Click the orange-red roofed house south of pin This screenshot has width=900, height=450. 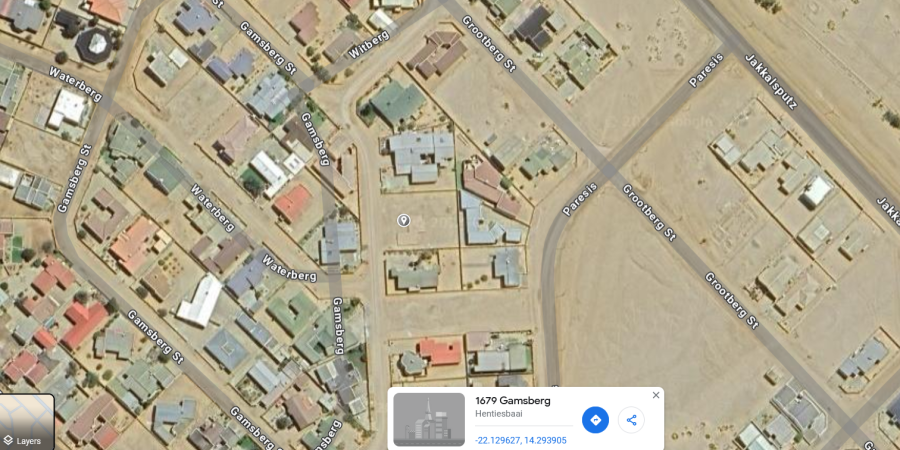440,352
